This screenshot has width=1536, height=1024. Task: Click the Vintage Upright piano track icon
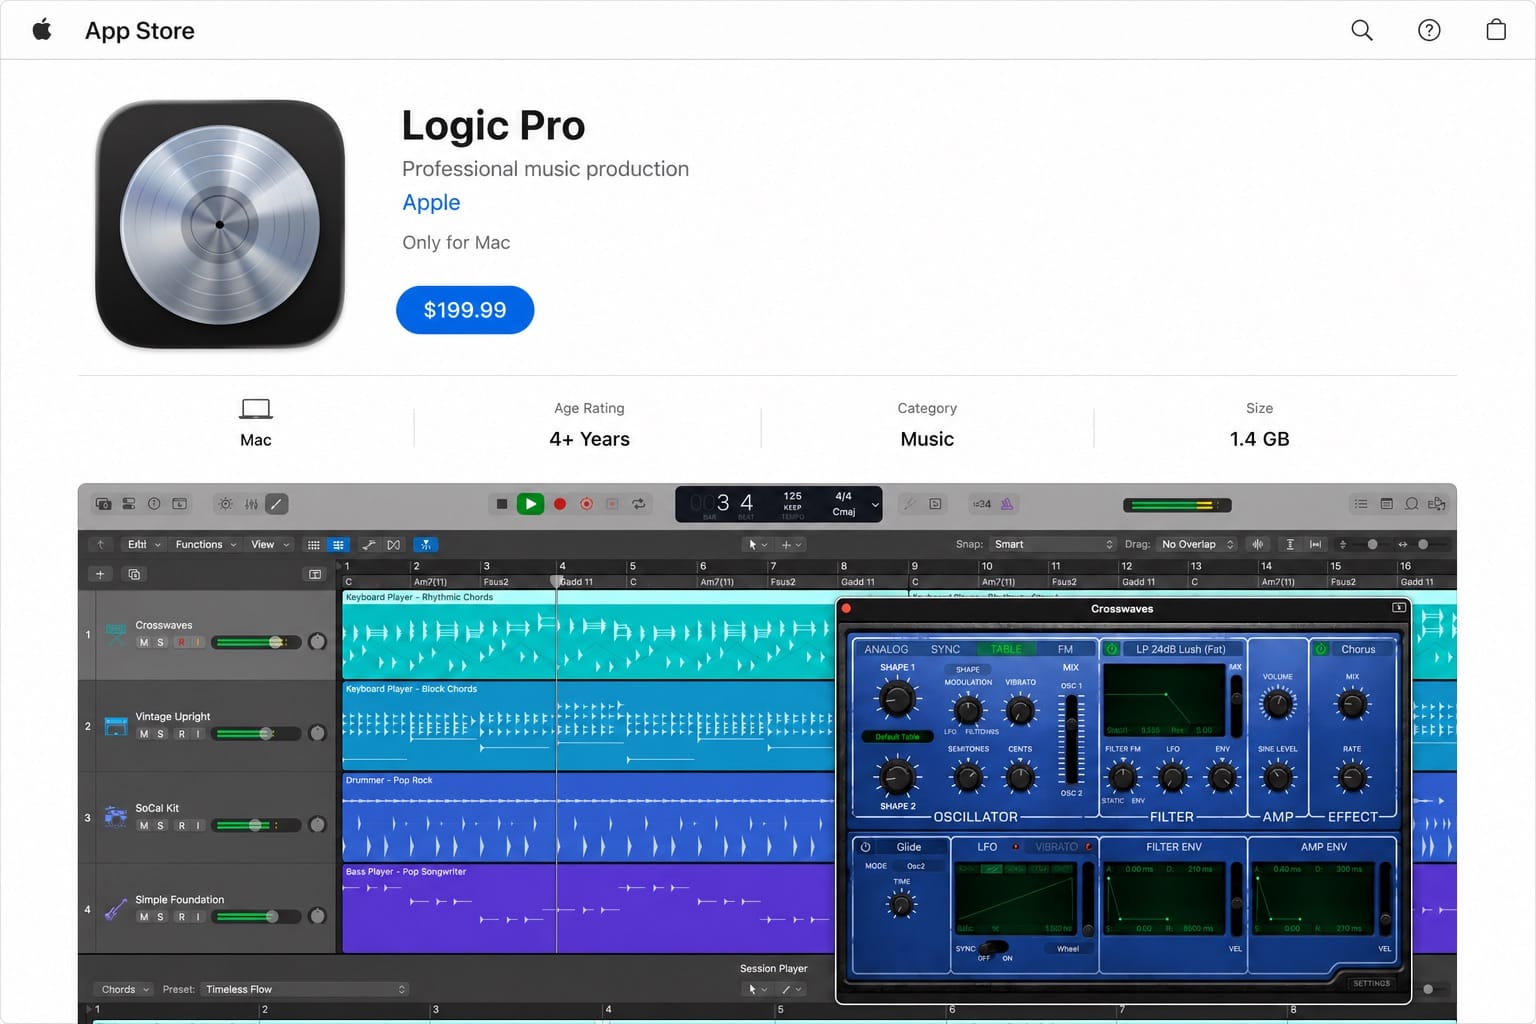click(116, 726)
